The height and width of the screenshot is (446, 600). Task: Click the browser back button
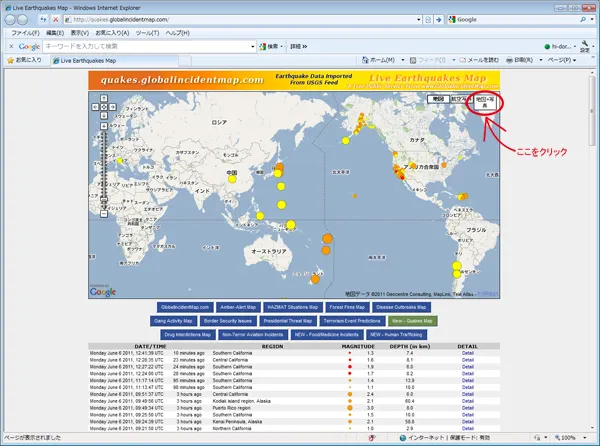12,19
